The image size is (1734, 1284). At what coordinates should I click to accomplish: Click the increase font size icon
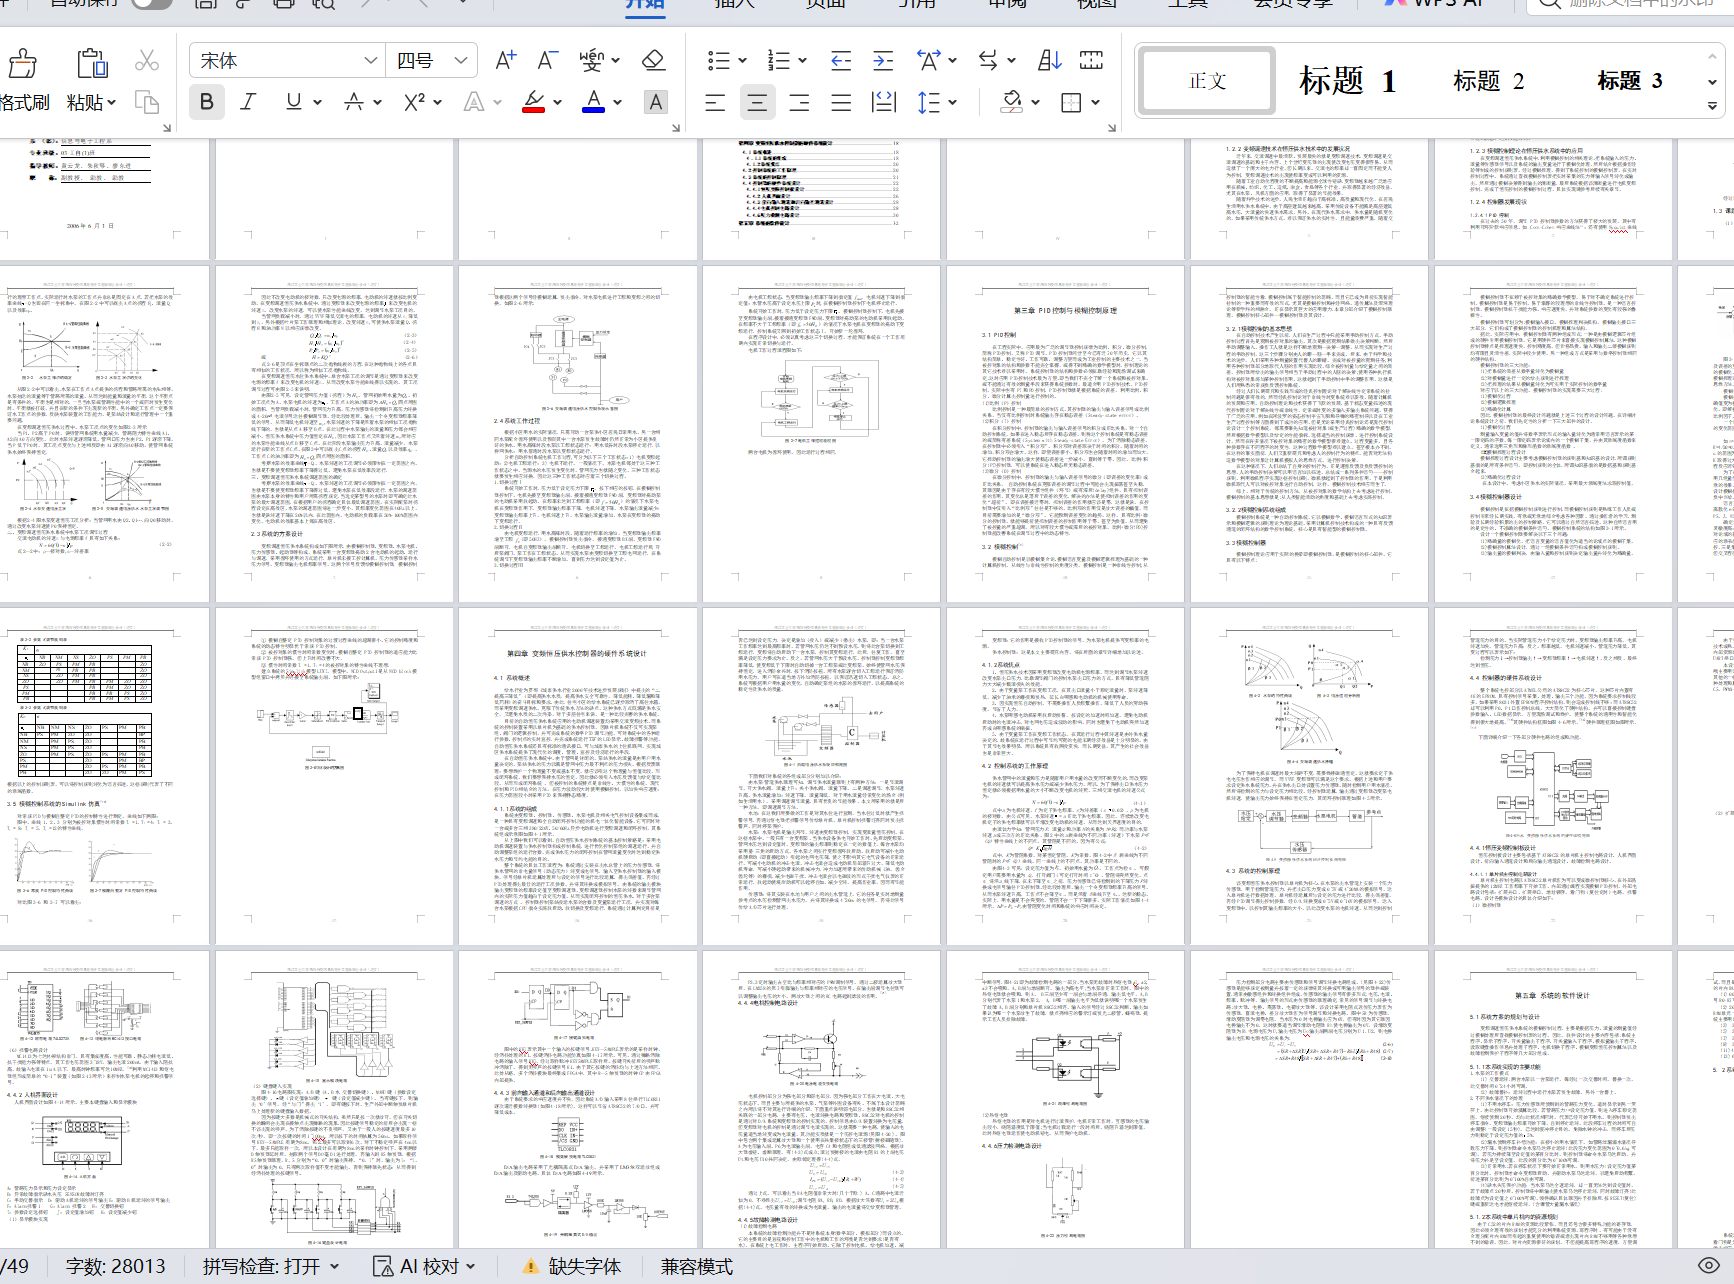pyautogui.click(x=506, y=61)
